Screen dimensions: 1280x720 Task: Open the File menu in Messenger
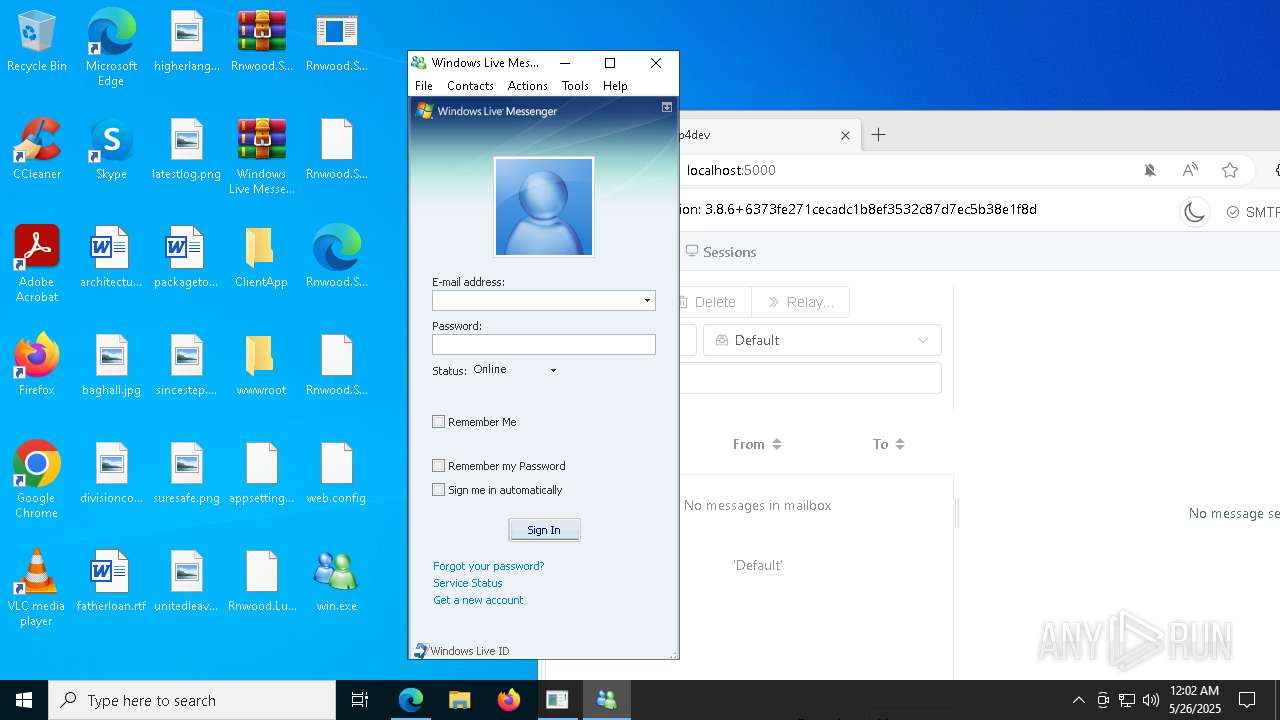click(424, 86)
